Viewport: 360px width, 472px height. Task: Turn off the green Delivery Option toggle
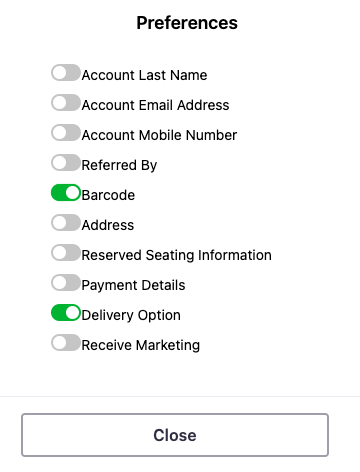66,313
